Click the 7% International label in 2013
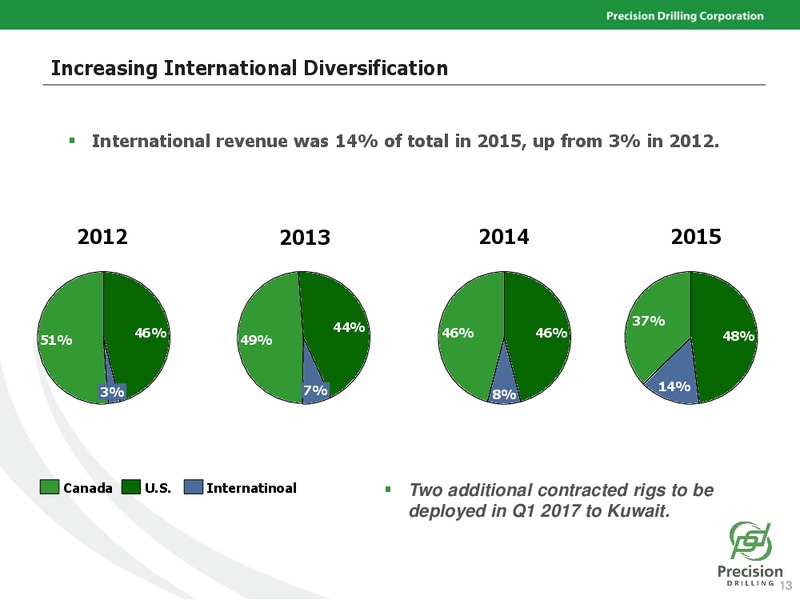 click(x=315, y=390)
